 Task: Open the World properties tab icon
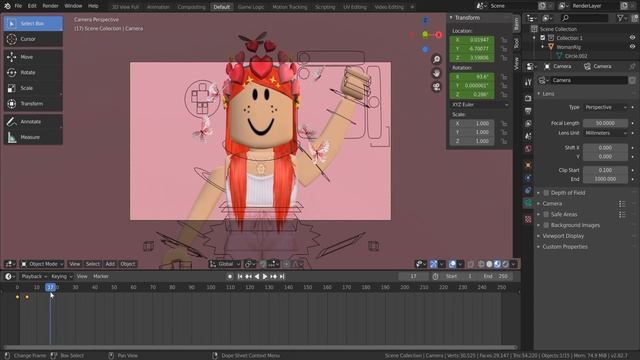528,149
